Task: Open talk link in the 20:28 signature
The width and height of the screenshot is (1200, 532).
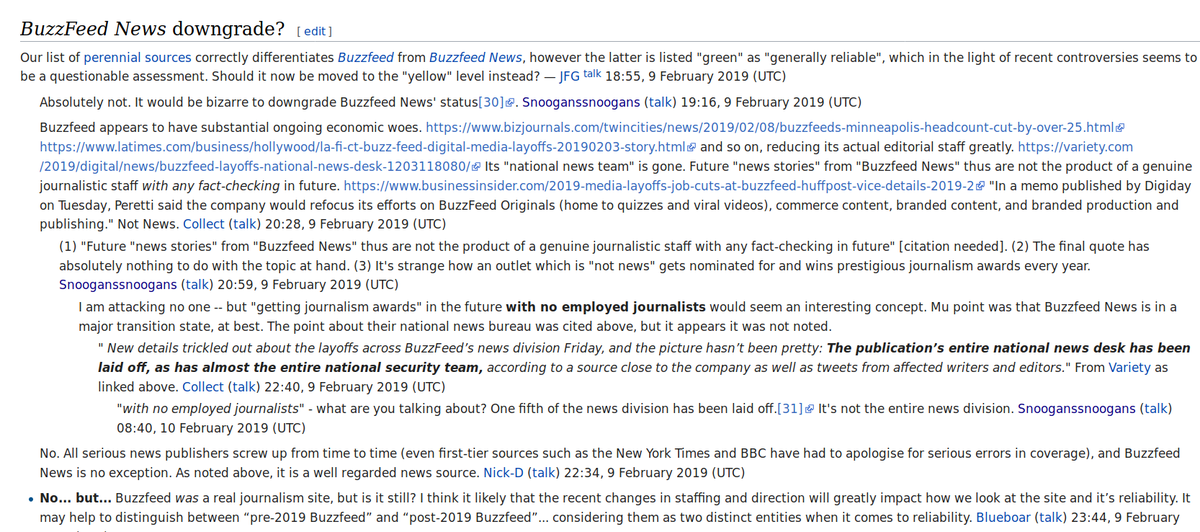Action: [x=246, y=223]
